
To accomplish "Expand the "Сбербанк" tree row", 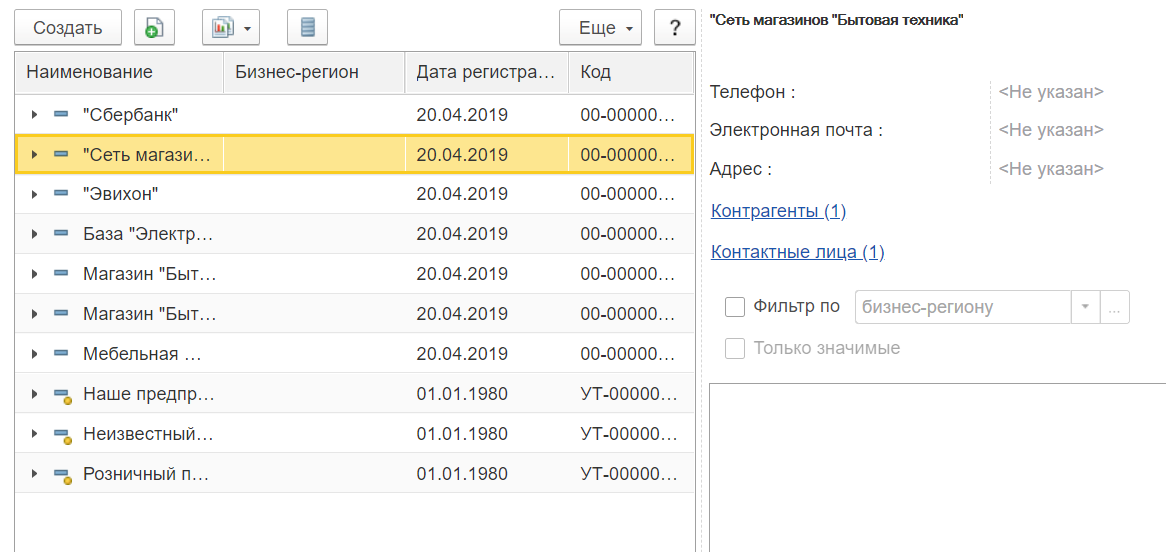I will [35, 115].
